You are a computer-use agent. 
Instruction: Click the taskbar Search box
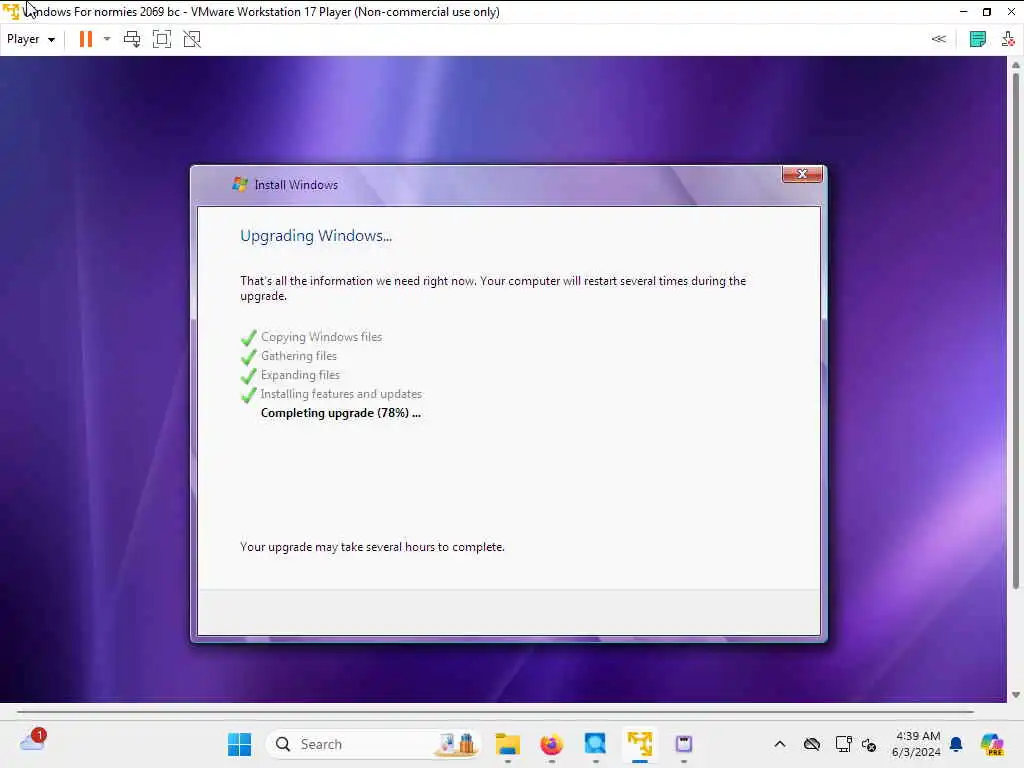374,744
